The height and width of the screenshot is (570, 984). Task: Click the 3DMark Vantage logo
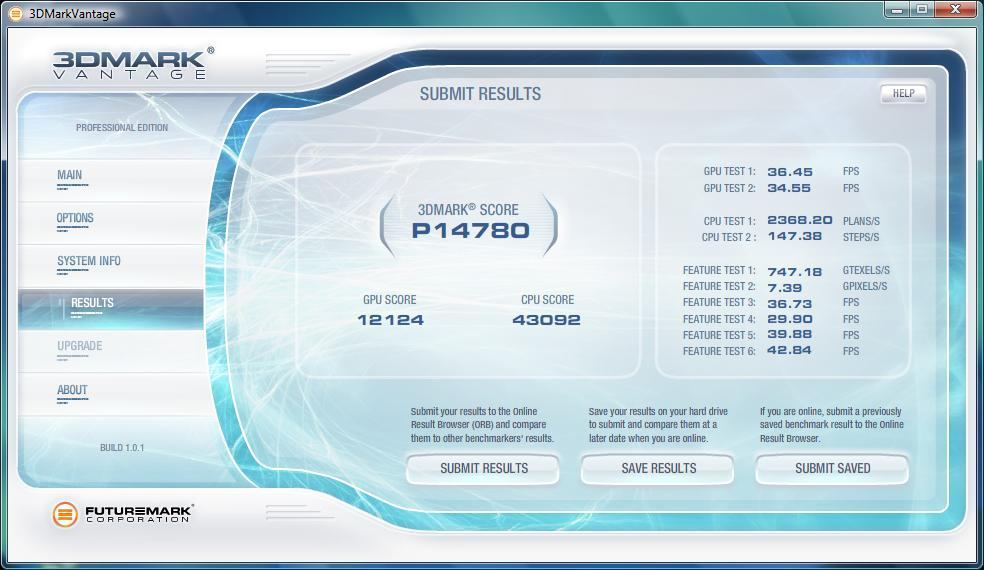coord(133,63)
